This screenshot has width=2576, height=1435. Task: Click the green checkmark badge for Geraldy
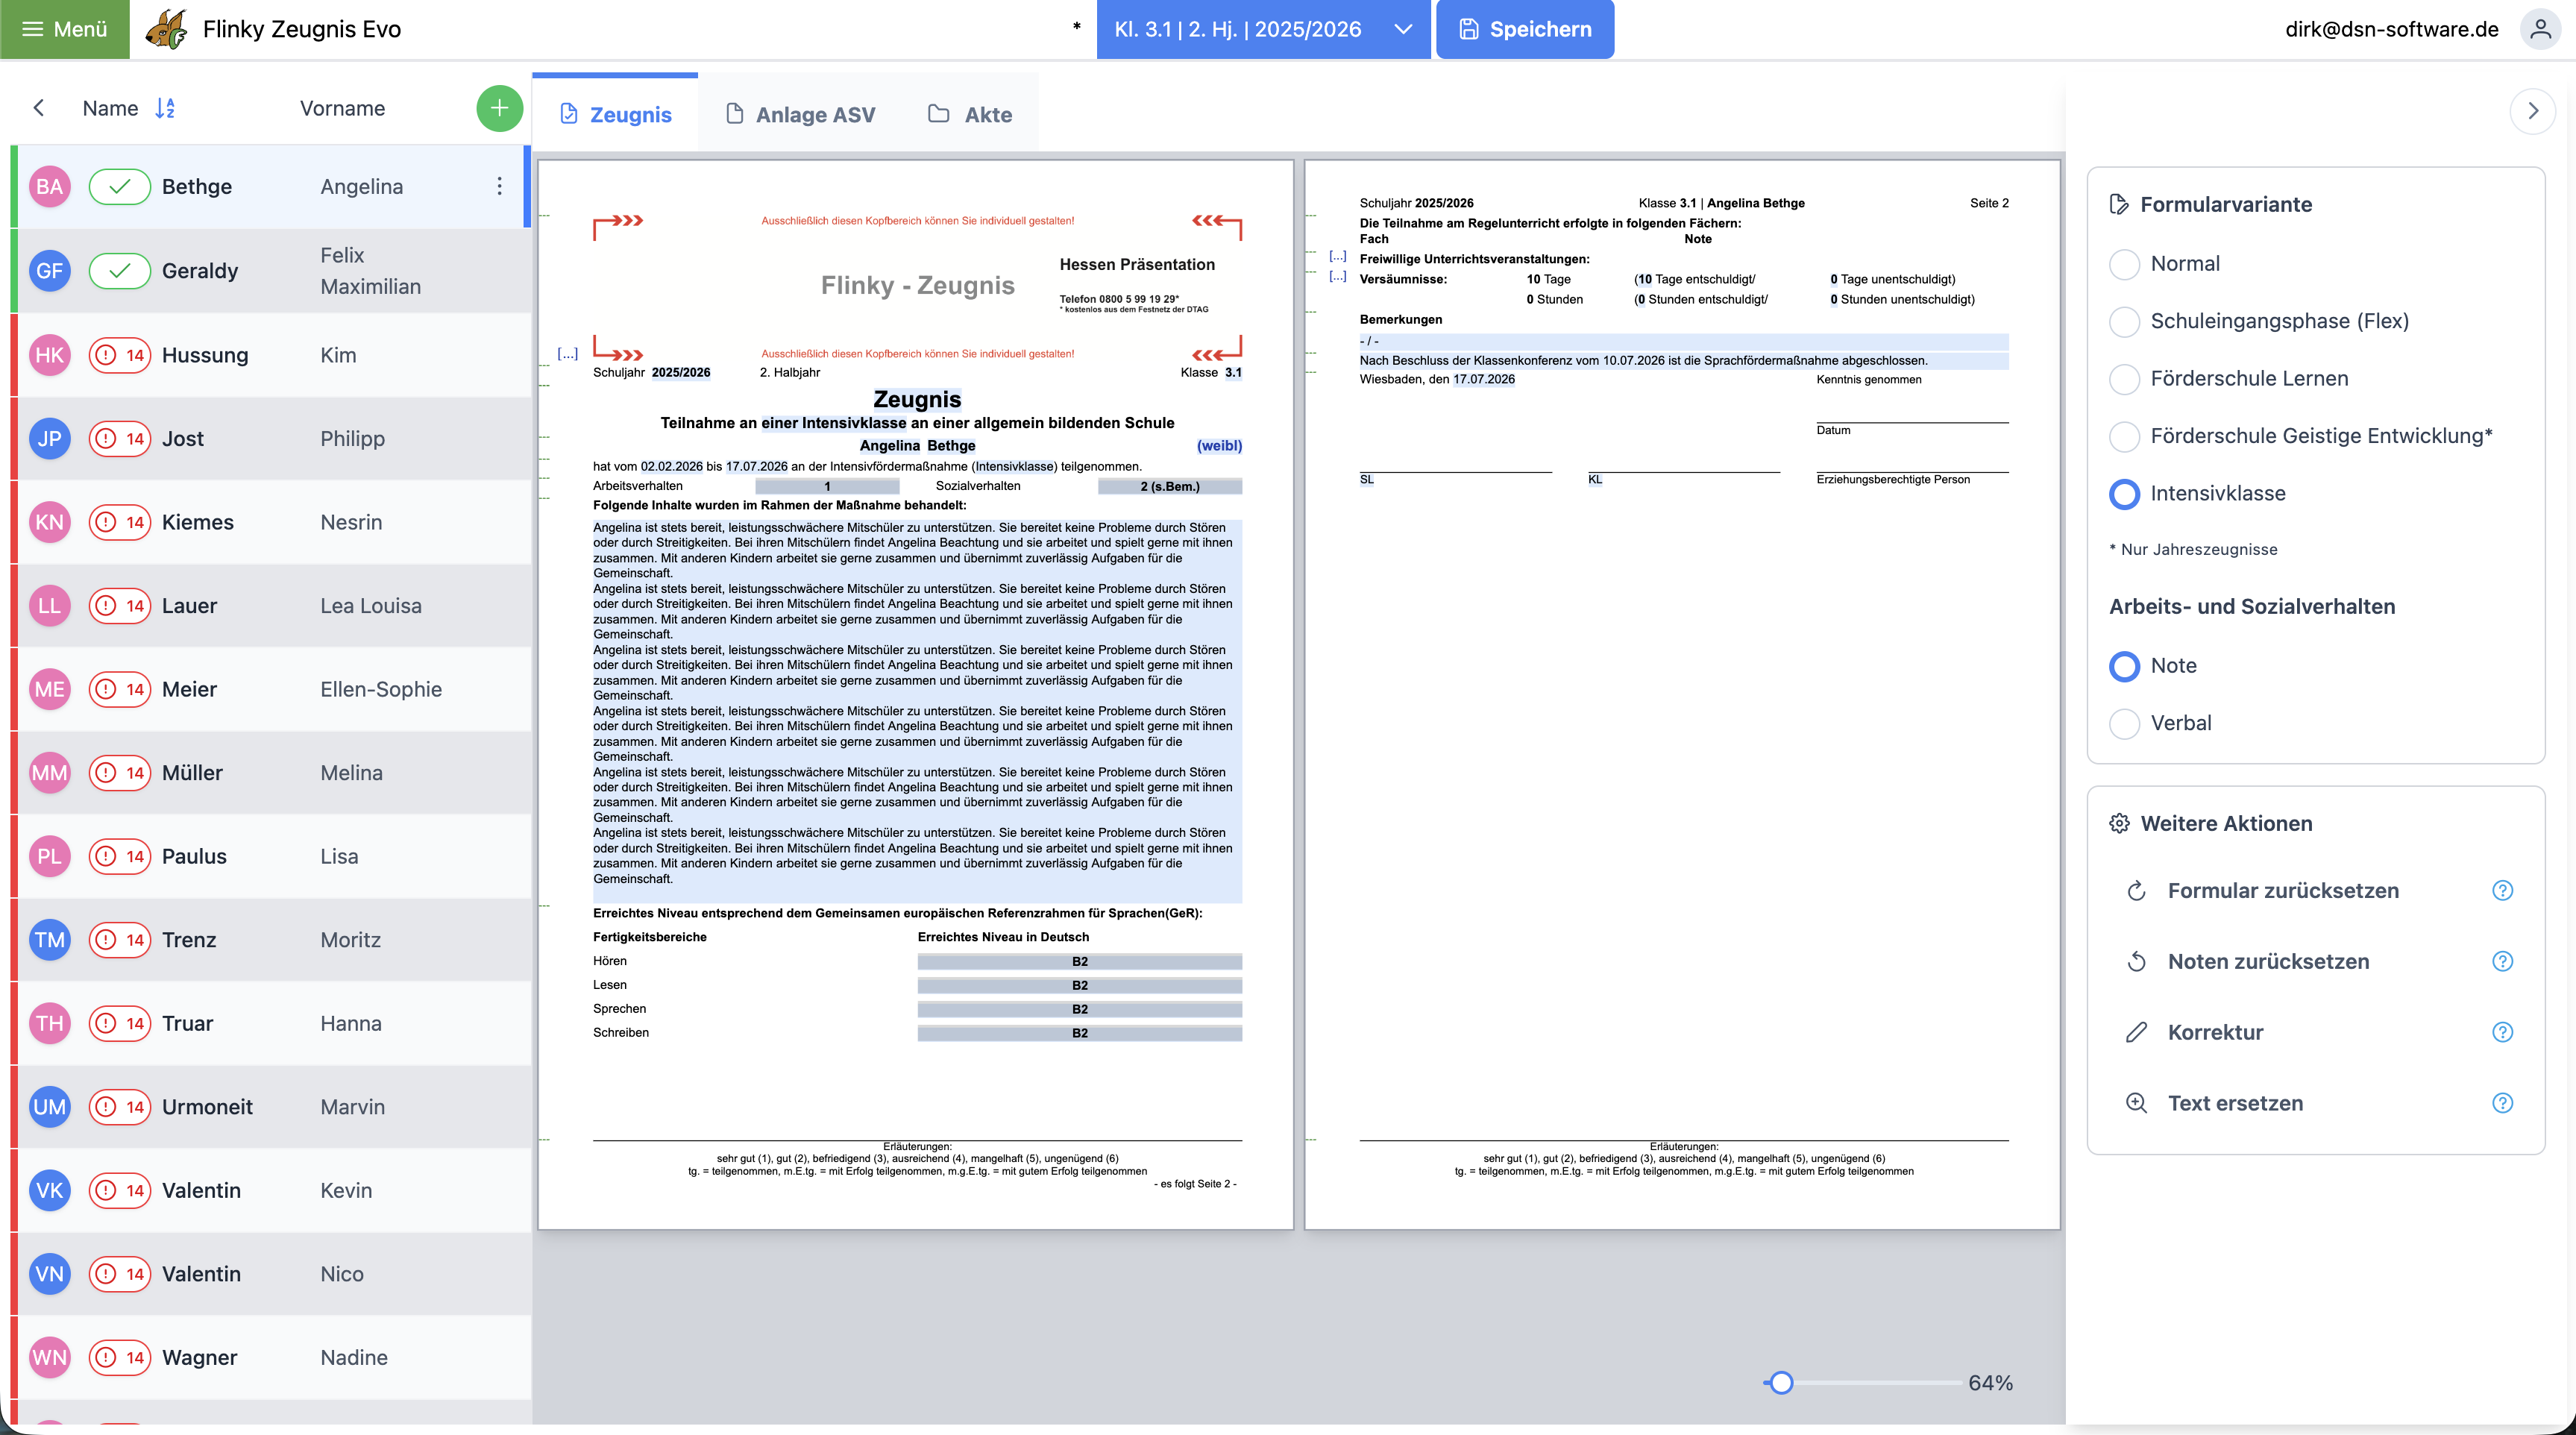pyautogui.click(x=120, y=270)
